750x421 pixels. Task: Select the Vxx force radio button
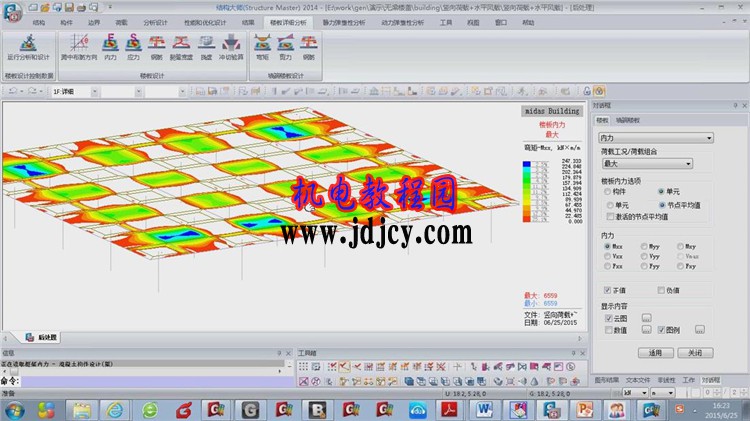[x=607, y=256]
